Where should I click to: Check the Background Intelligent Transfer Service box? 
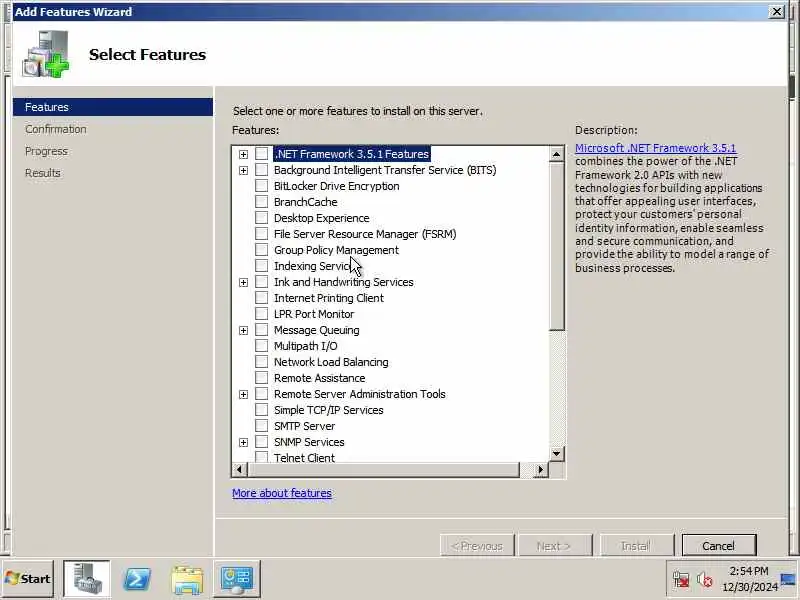click(x=261, y=169)
